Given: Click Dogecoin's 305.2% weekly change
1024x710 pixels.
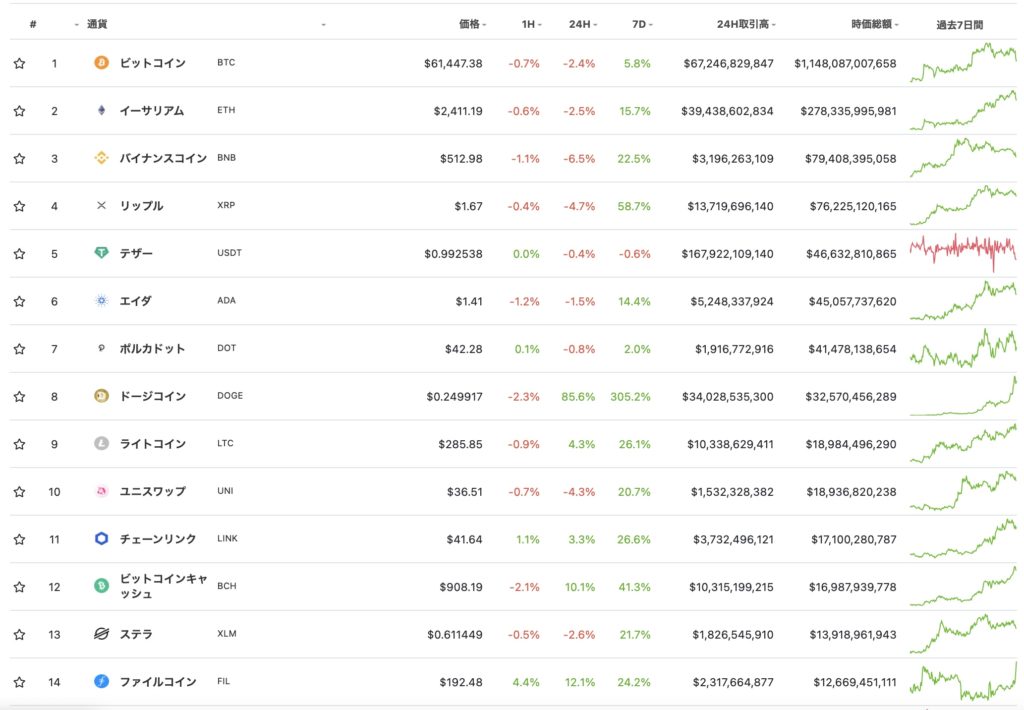Looking at the screenshot, I should (630, 396).
